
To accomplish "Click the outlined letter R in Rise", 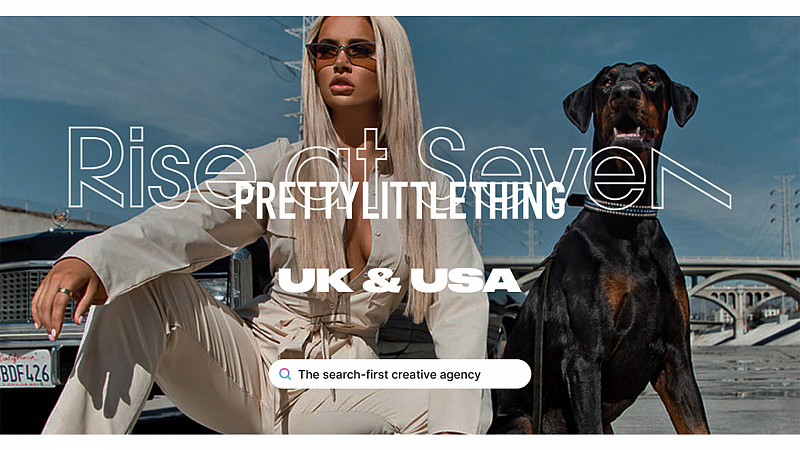I will (96, 167).
